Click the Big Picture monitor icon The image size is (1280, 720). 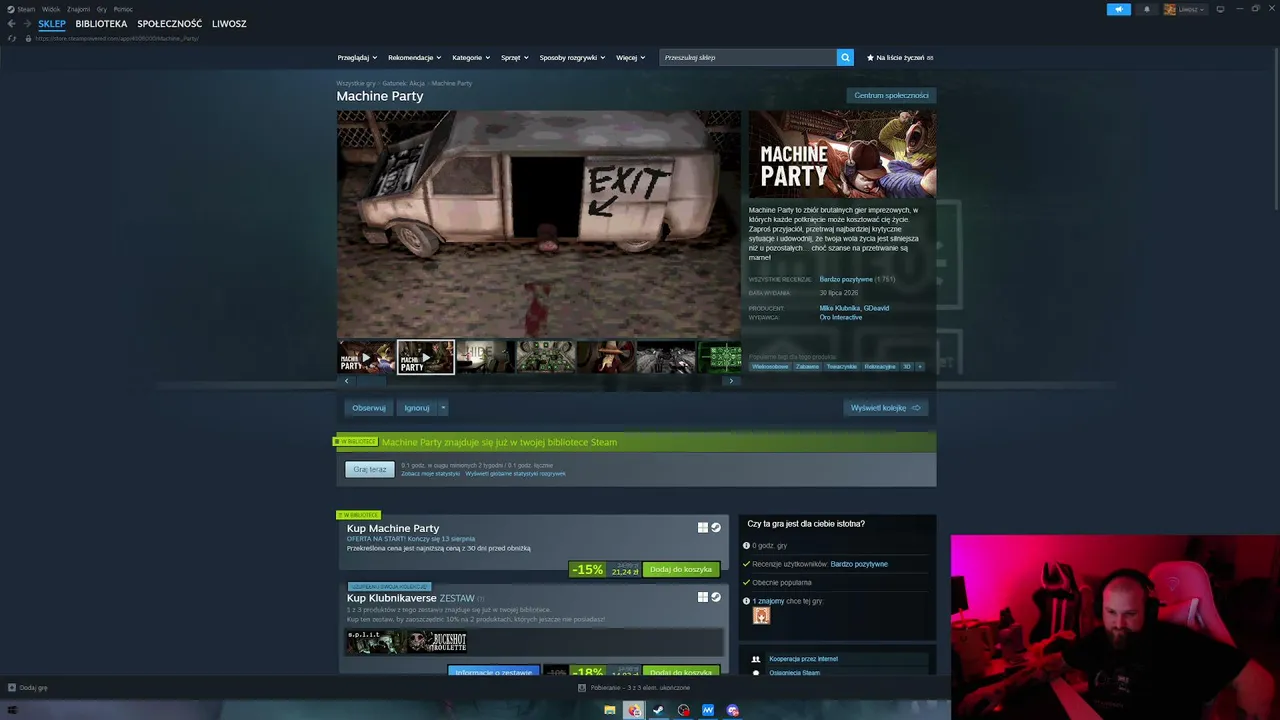click(x=1220, y=9)
